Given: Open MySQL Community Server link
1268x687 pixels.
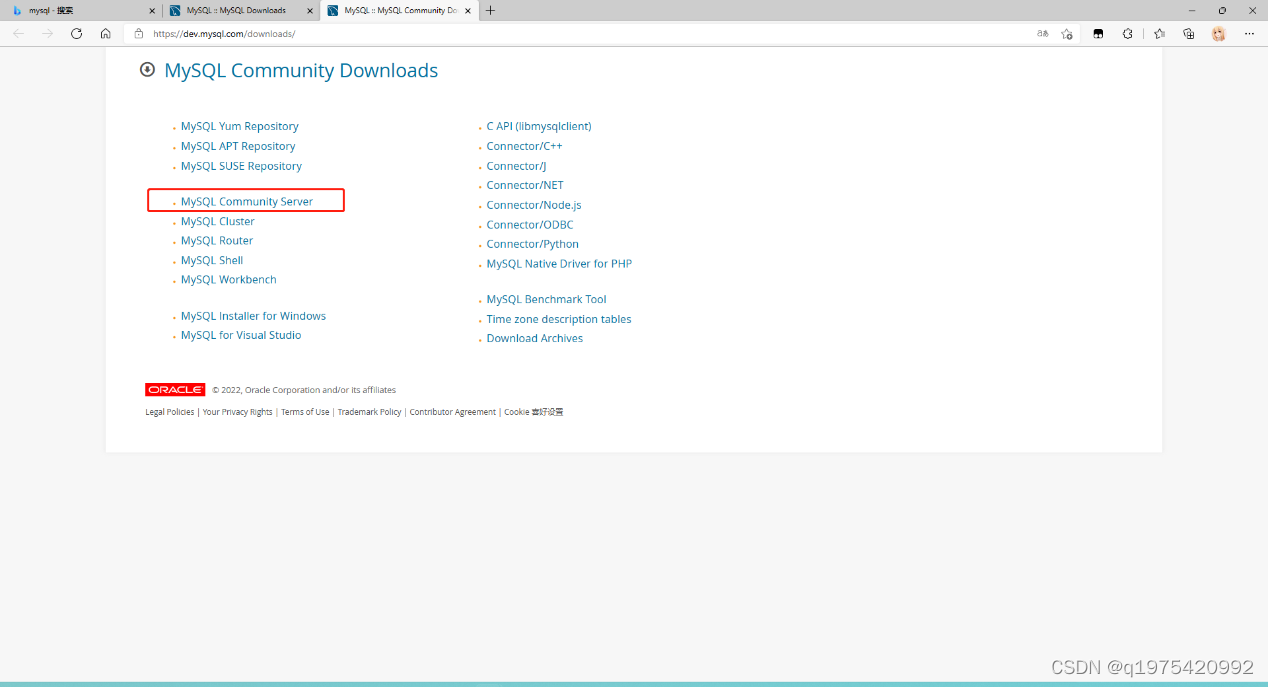Looking at the screenshot, I should (247, 201).
